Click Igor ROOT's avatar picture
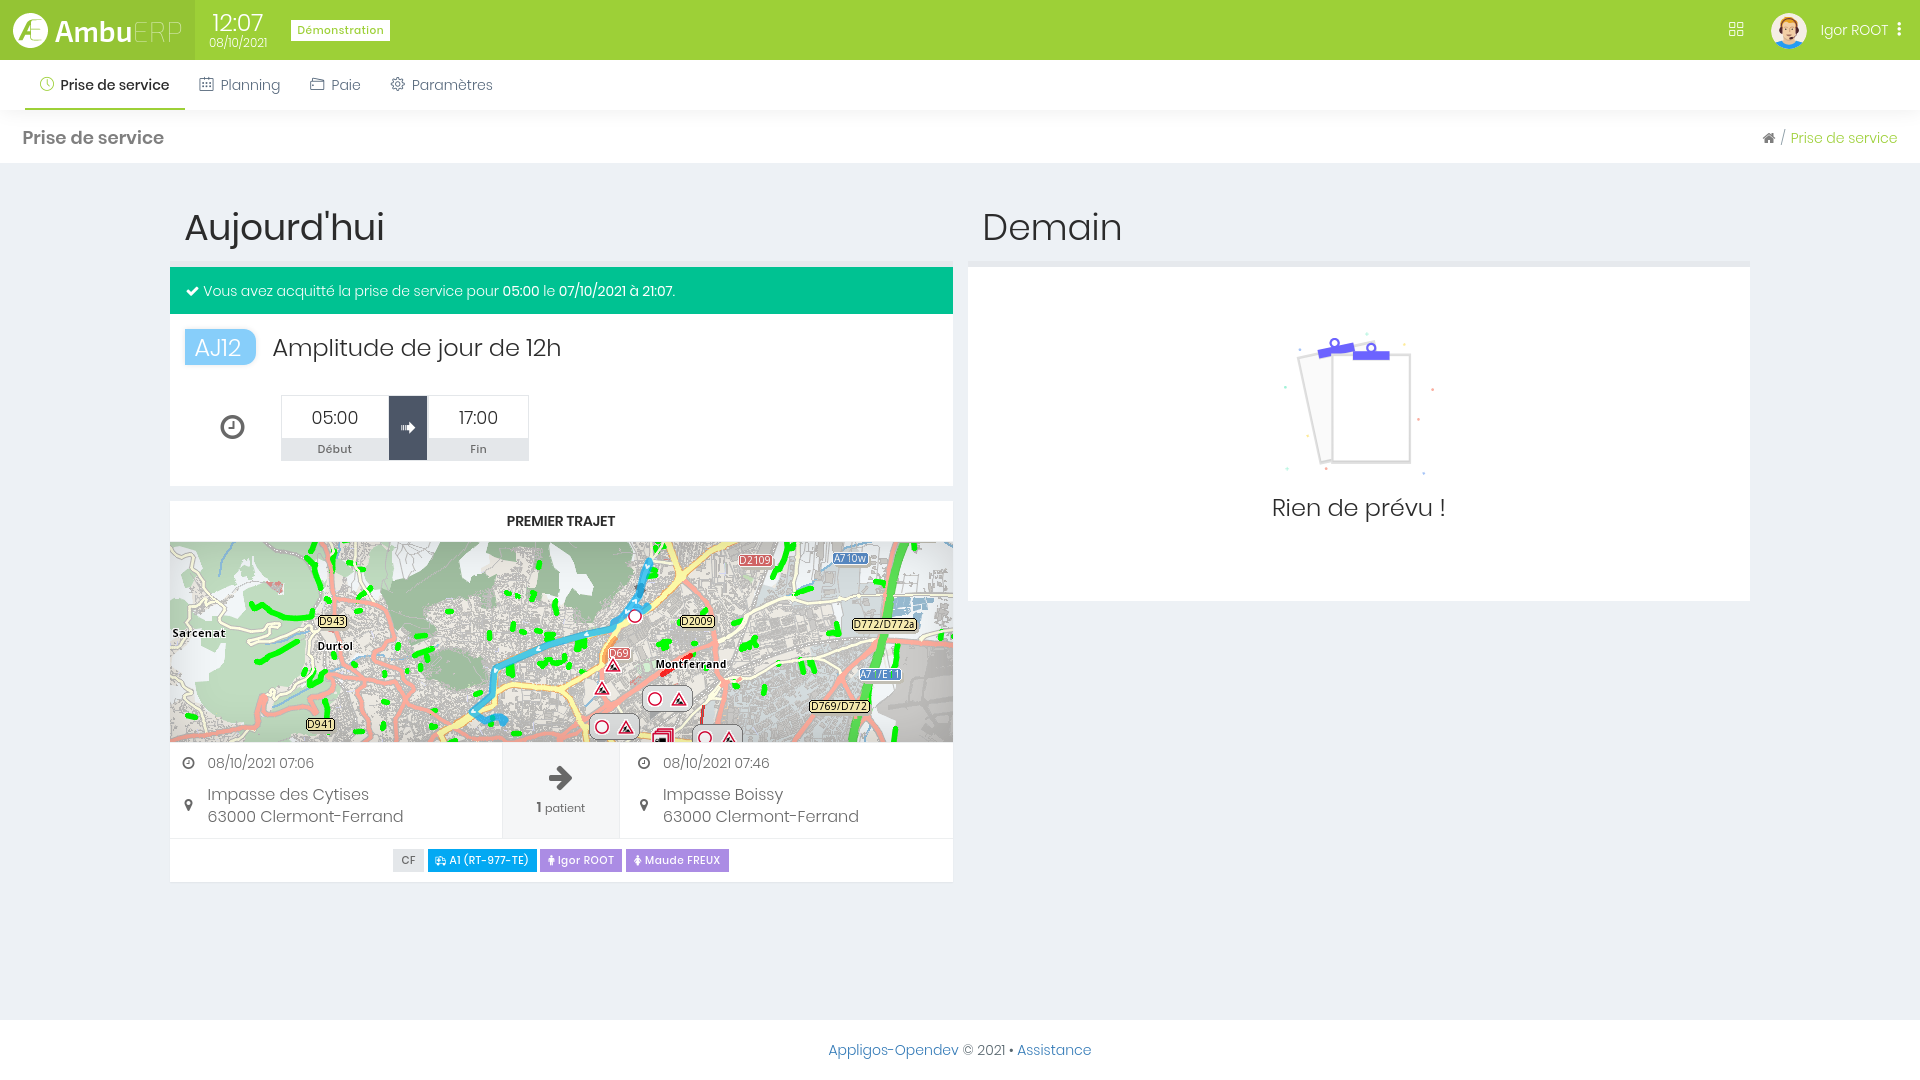Screen dimensions: 1920x1080 (1788, 30)
